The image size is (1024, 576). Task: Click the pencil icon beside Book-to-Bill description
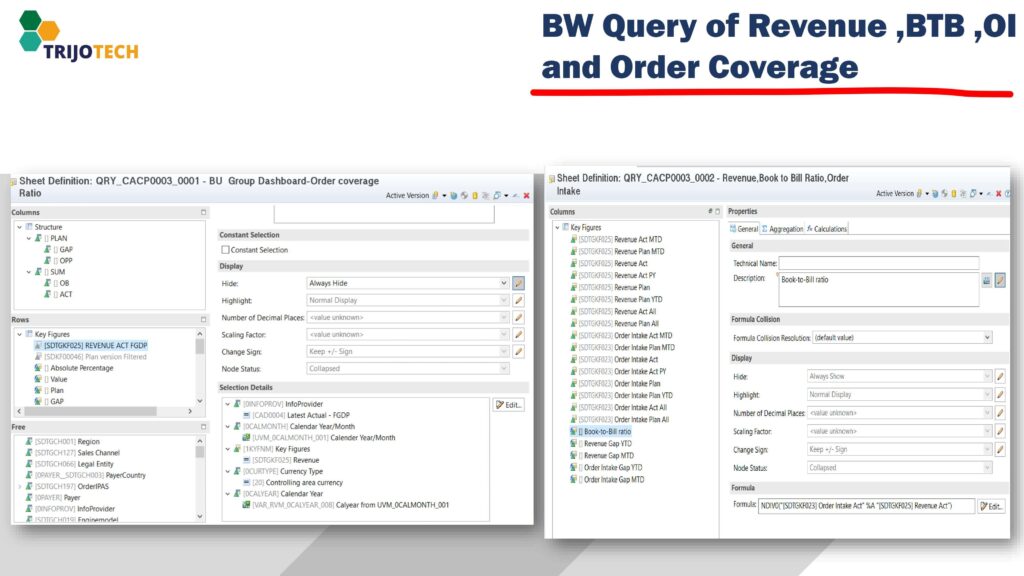click(x=999, y=281)
